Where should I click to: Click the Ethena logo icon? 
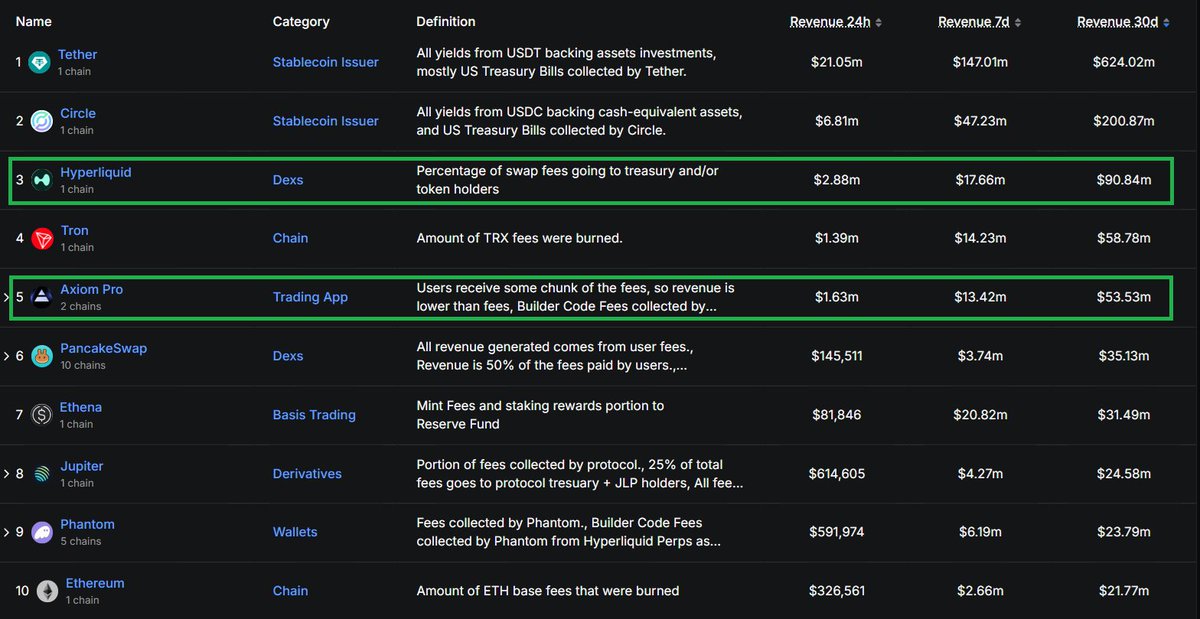41,415
